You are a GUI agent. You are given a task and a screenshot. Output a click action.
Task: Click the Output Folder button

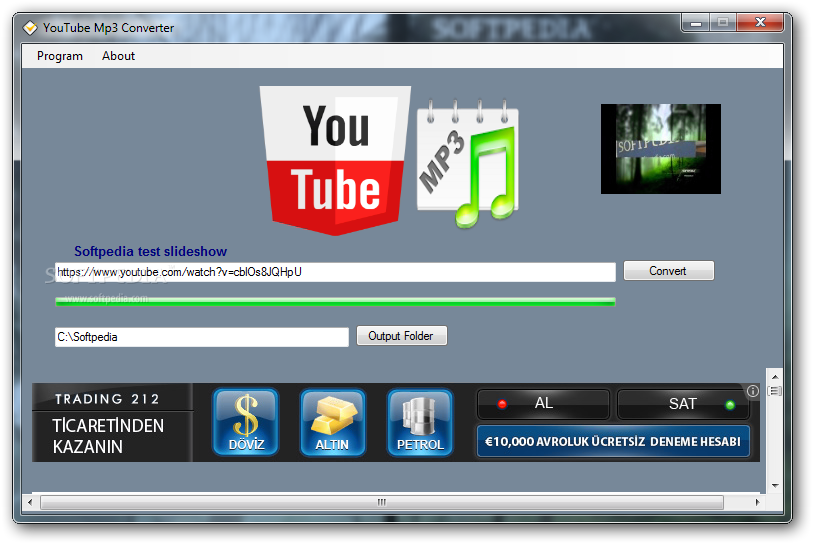[x=401, y=336]
